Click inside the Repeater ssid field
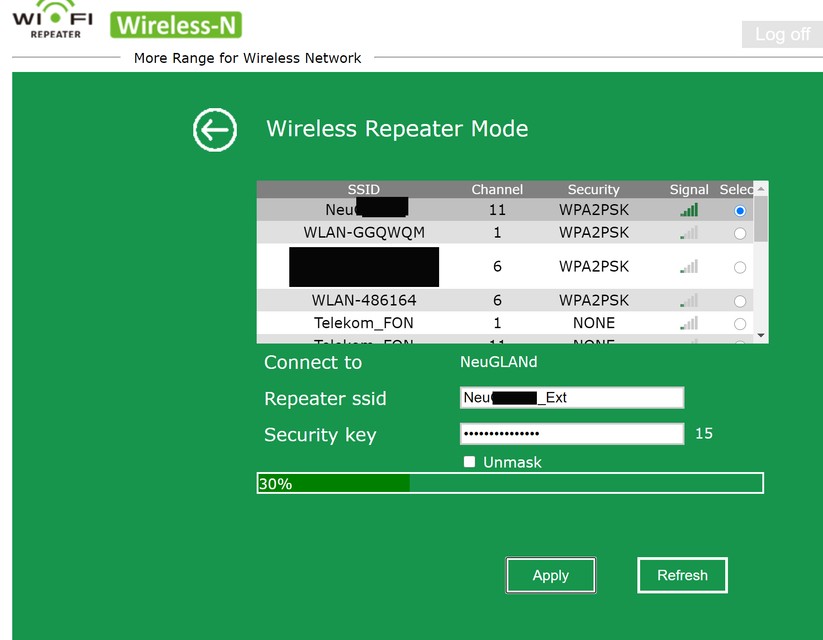Viewport: 823px width, 640px height. pyautogui.click(x=571, y=397)
